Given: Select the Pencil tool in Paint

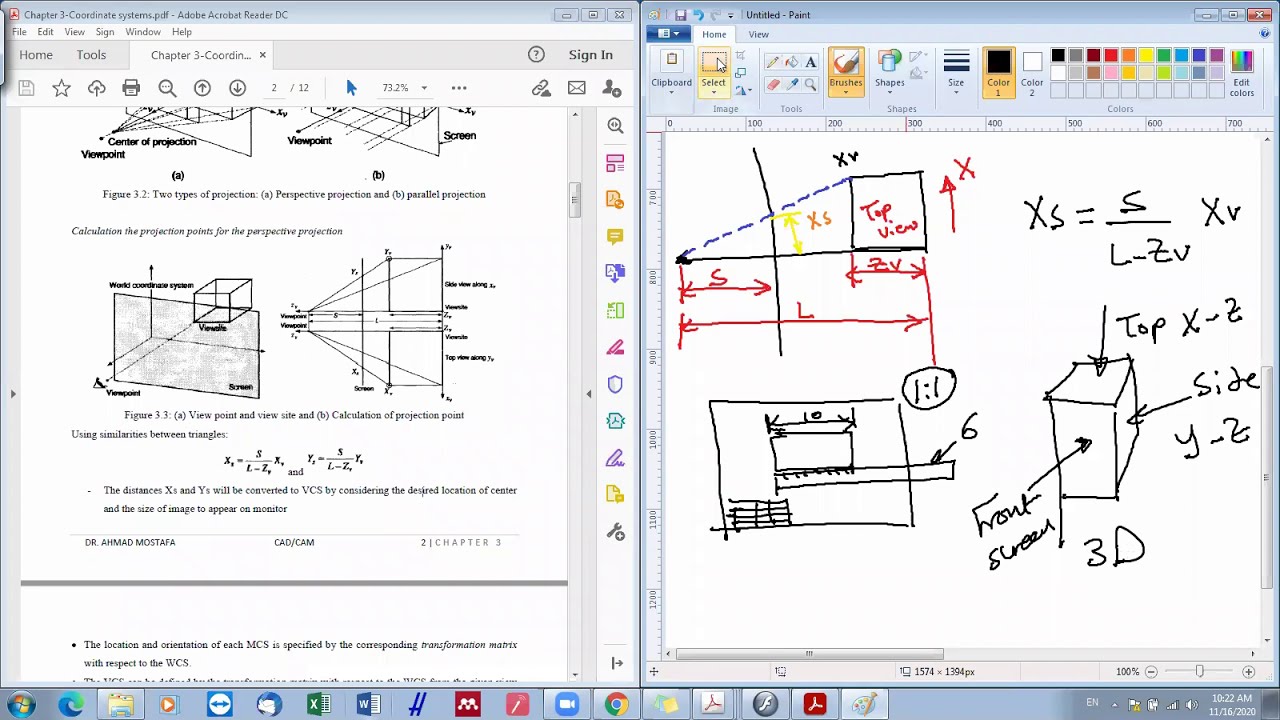Looking at the screenshot, I should point(773,63).
